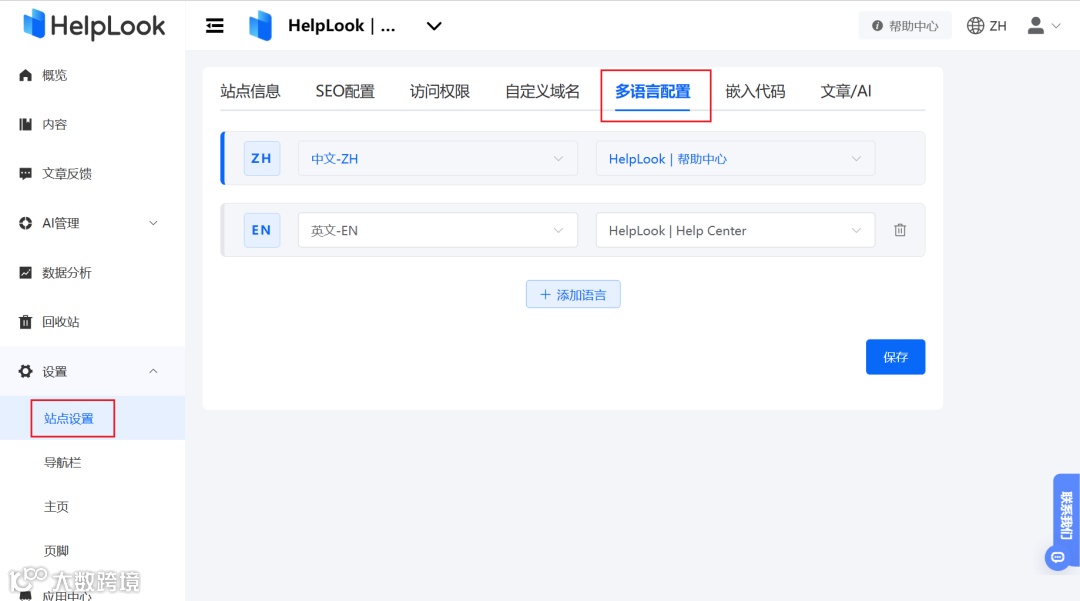1080x601 pixels.
Task: Delete the English language row via trash icon
Action: click(899, 230)
